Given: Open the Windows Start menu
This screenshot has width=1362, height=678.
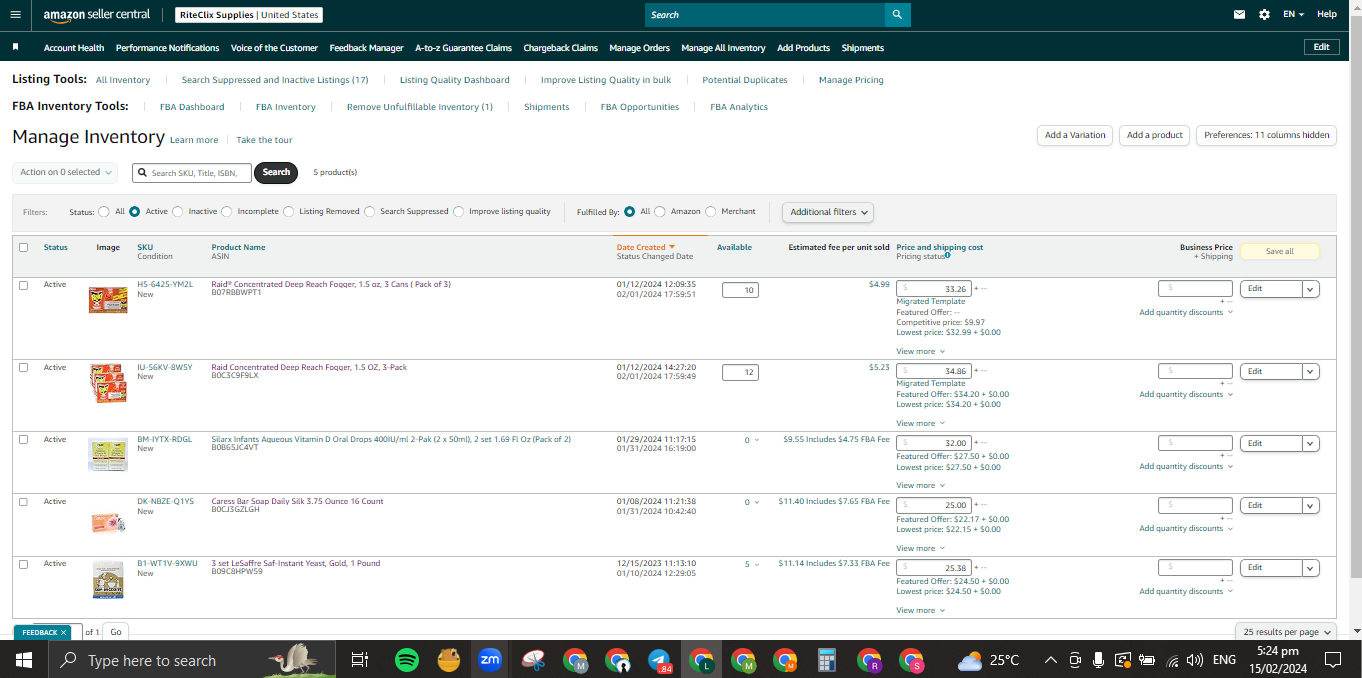Looking at the screenshot, I should (23, 660).
